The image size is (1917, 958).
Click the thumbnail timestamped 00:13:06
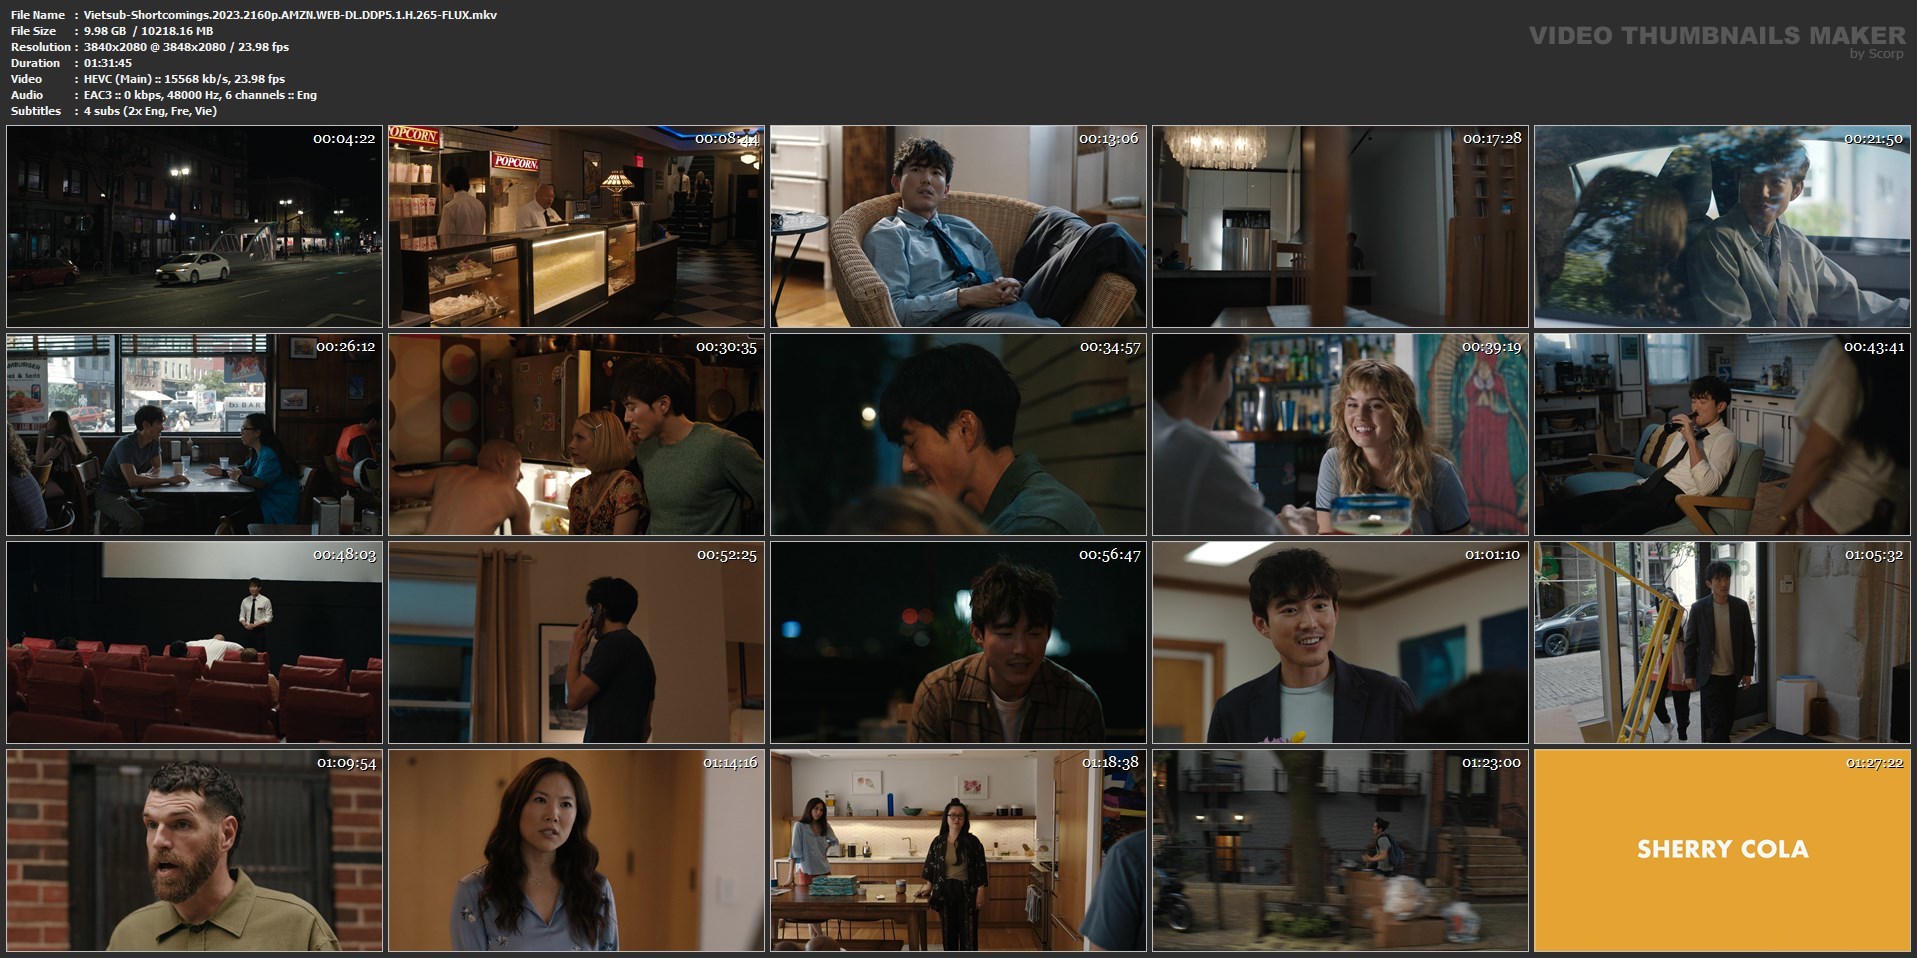click(958, 227)
